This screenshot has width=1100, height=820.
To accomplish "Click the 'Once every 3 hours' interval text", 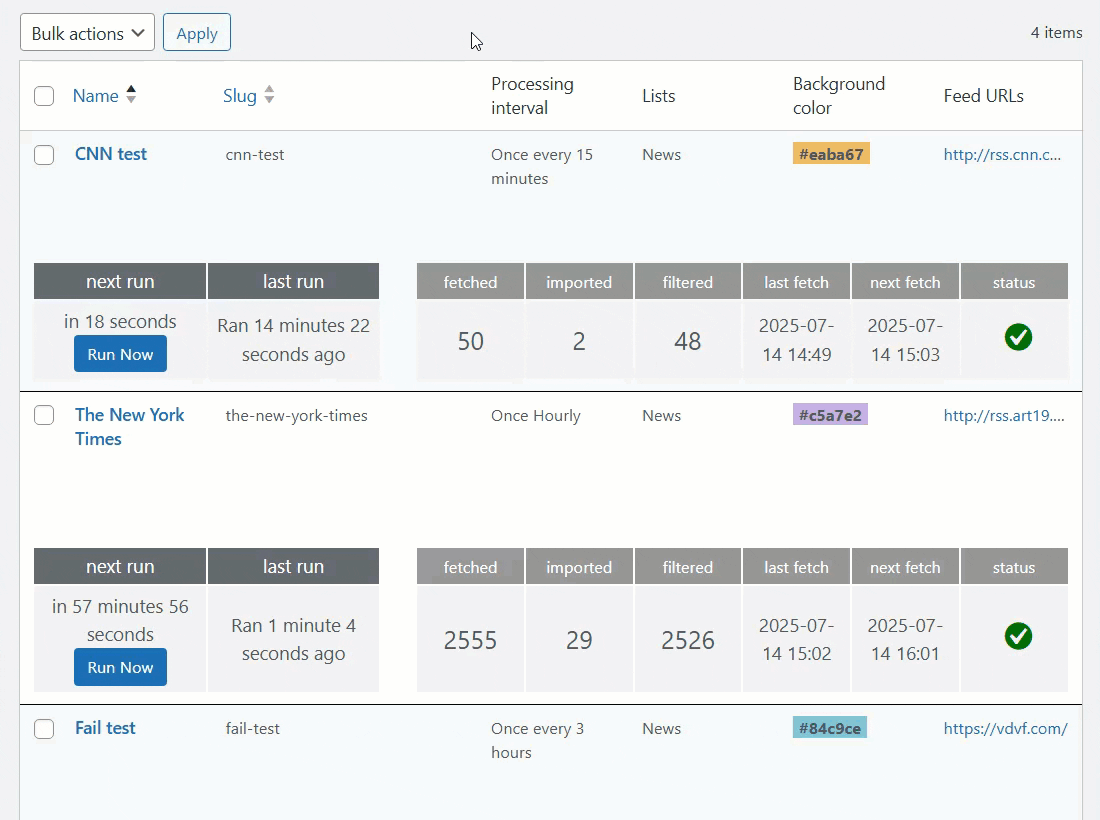I will point(537,740).
